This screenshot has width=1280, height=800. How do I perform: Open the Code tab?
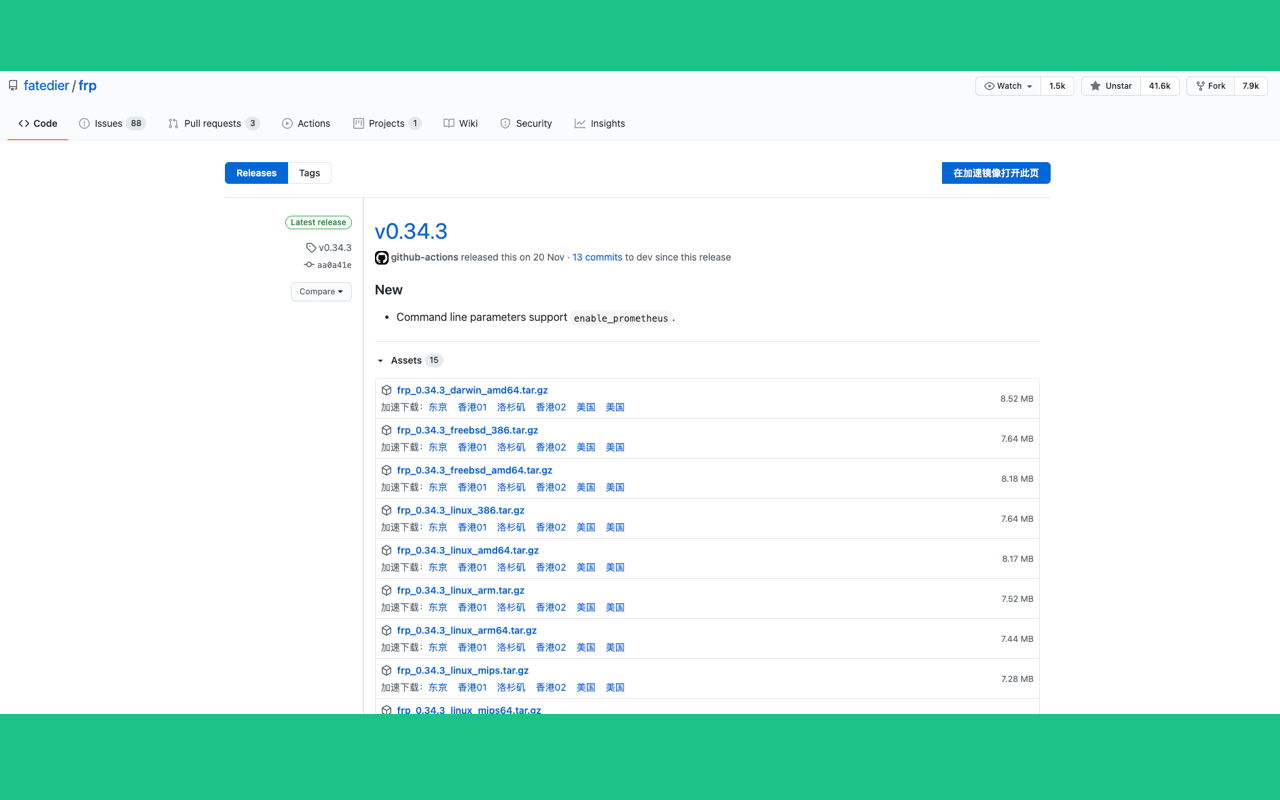click(38, 124)
